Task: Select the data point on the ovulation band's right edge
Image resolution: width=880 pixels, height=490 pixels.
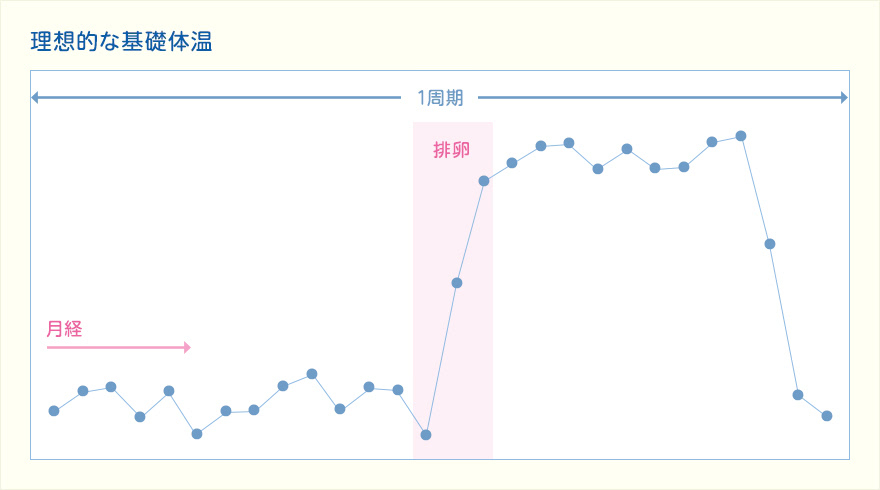Action: [x=484, y=181]
